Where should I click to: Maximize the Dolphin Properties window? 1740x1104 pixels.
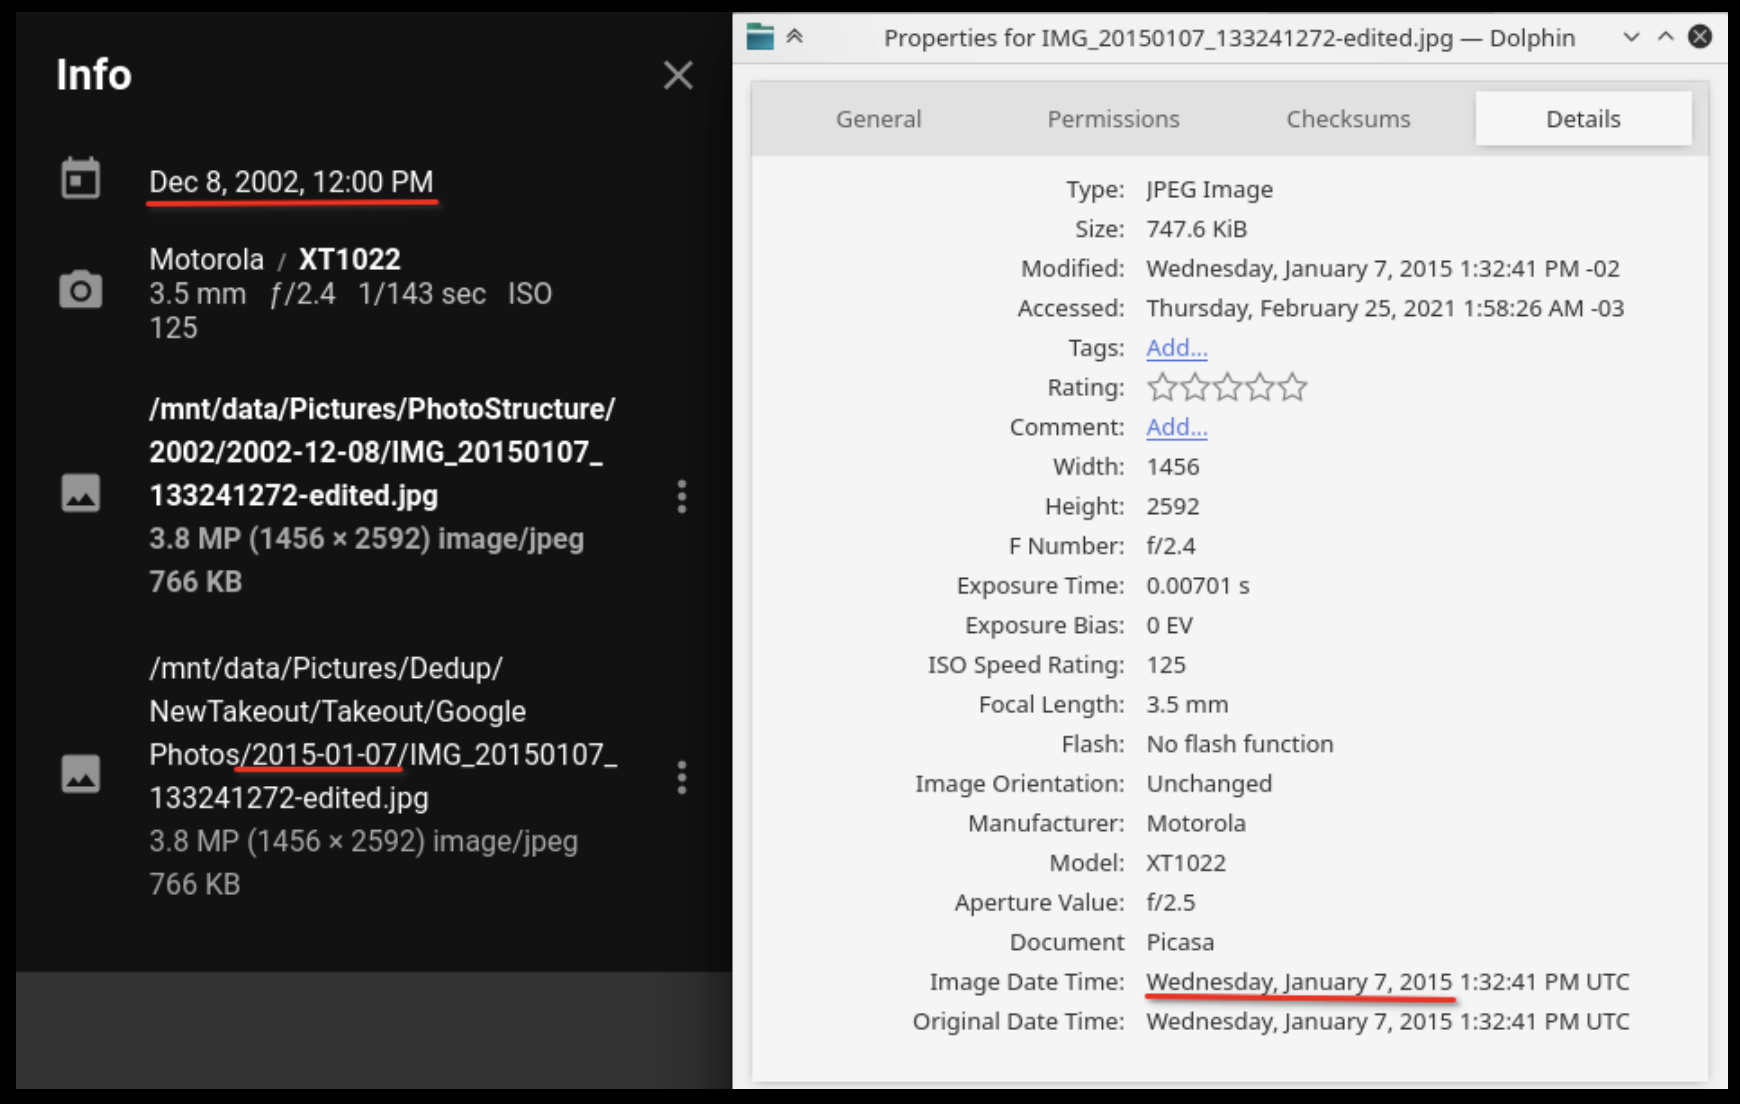[x=1665, y=37]
